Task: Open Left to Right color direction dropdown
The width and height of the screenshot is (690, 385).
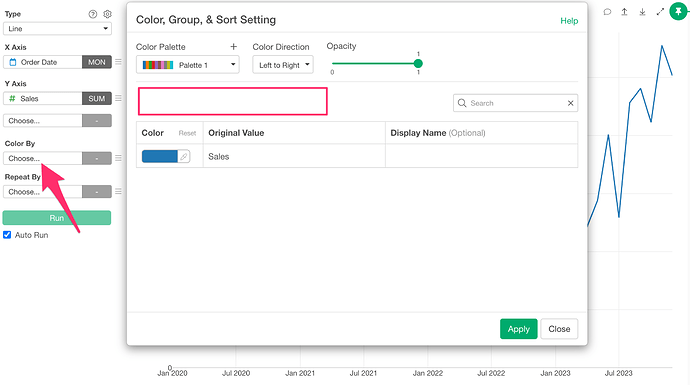Action: 283,65
